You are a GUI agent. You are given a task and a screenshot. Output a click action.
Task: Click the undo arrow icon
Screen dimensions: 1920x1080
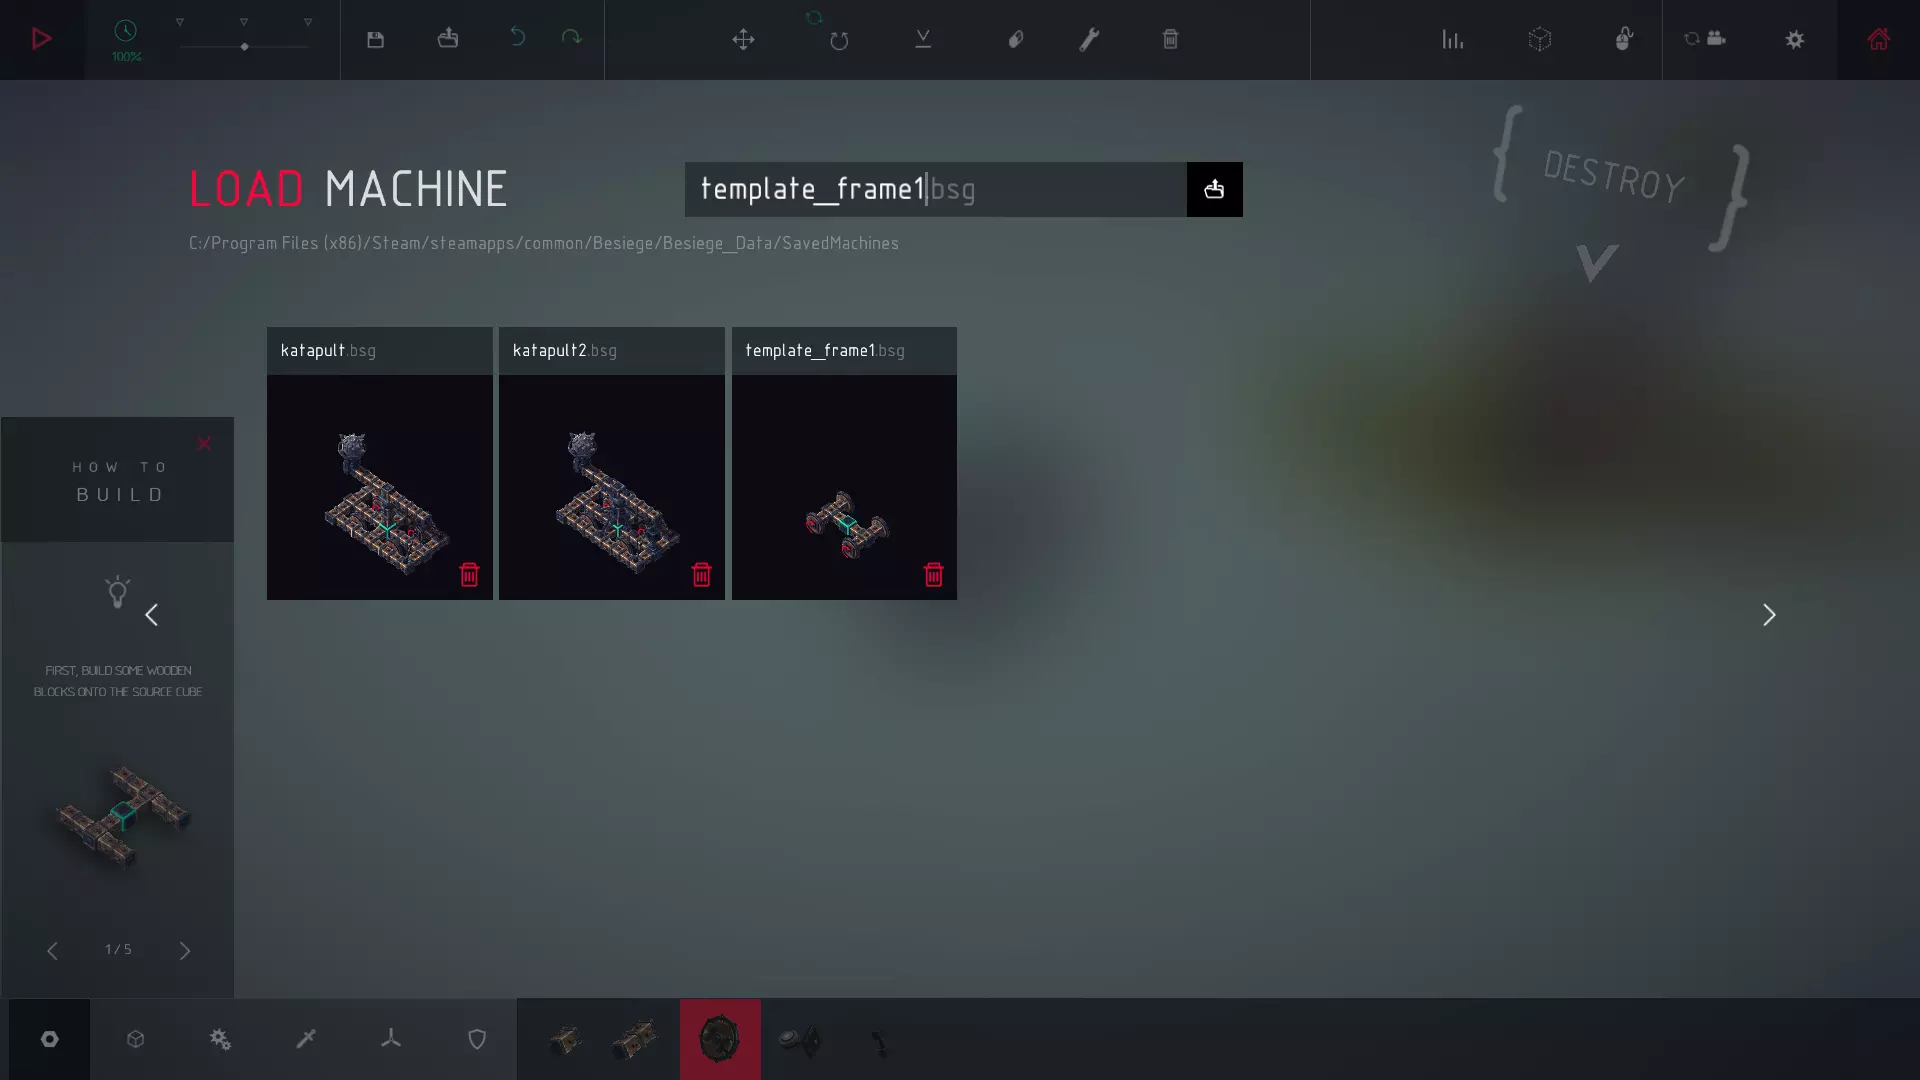tap(517, 38)
